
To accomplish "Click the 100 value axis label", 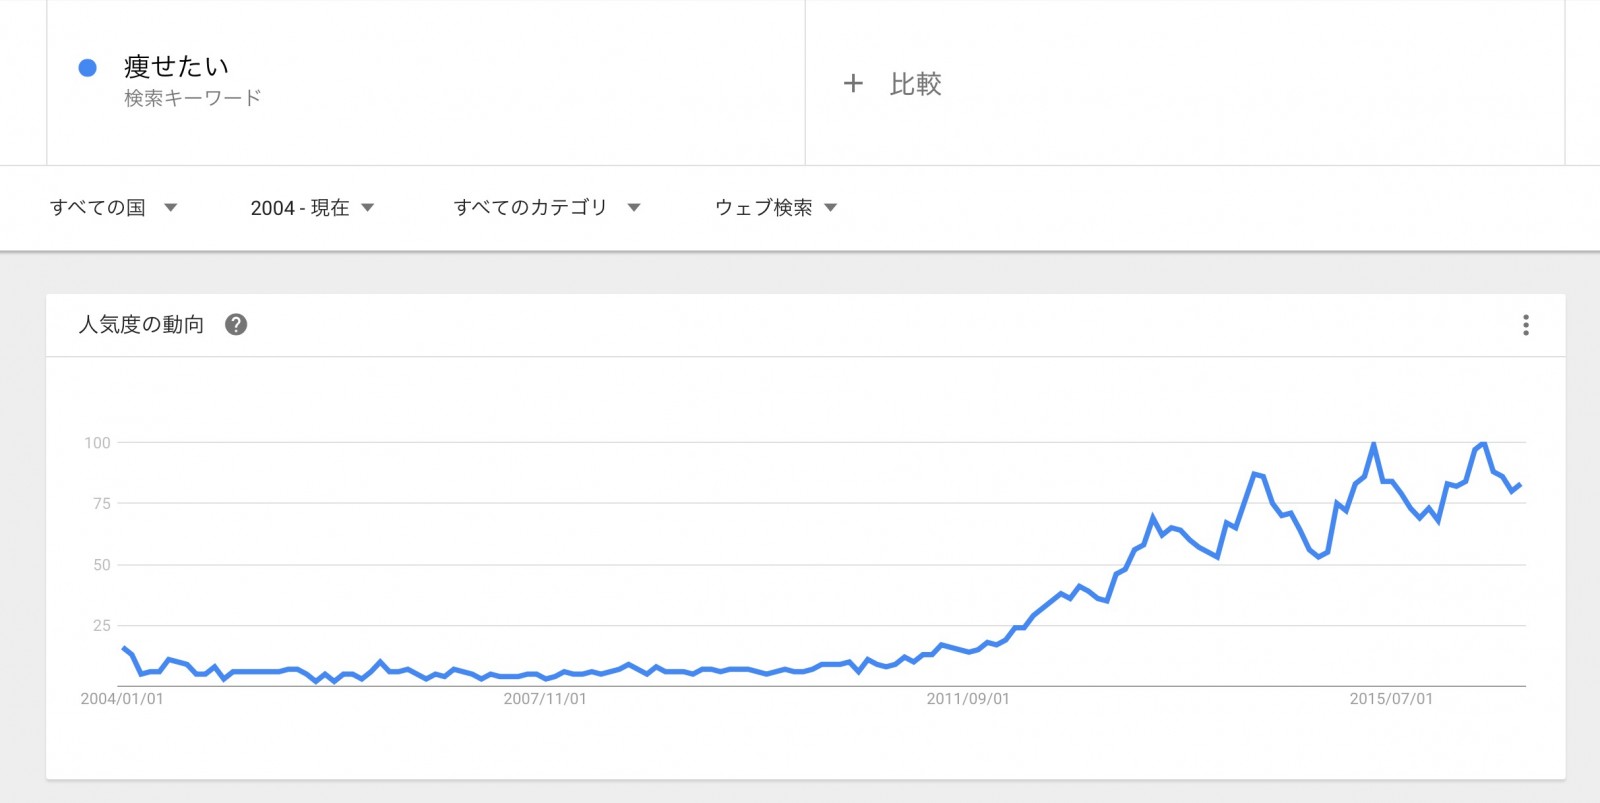I will point(97,442).
